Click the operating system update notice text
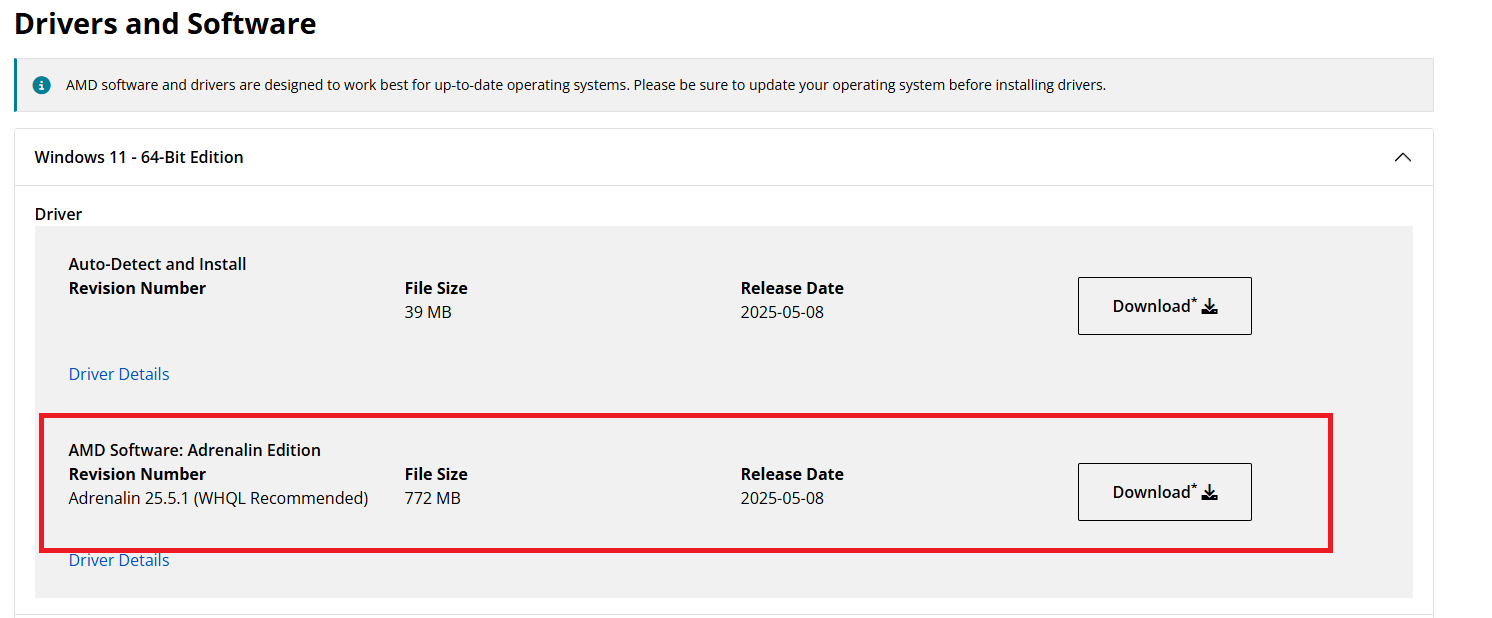This screenshot has height=618, width=1492. [x=586, y=85]
